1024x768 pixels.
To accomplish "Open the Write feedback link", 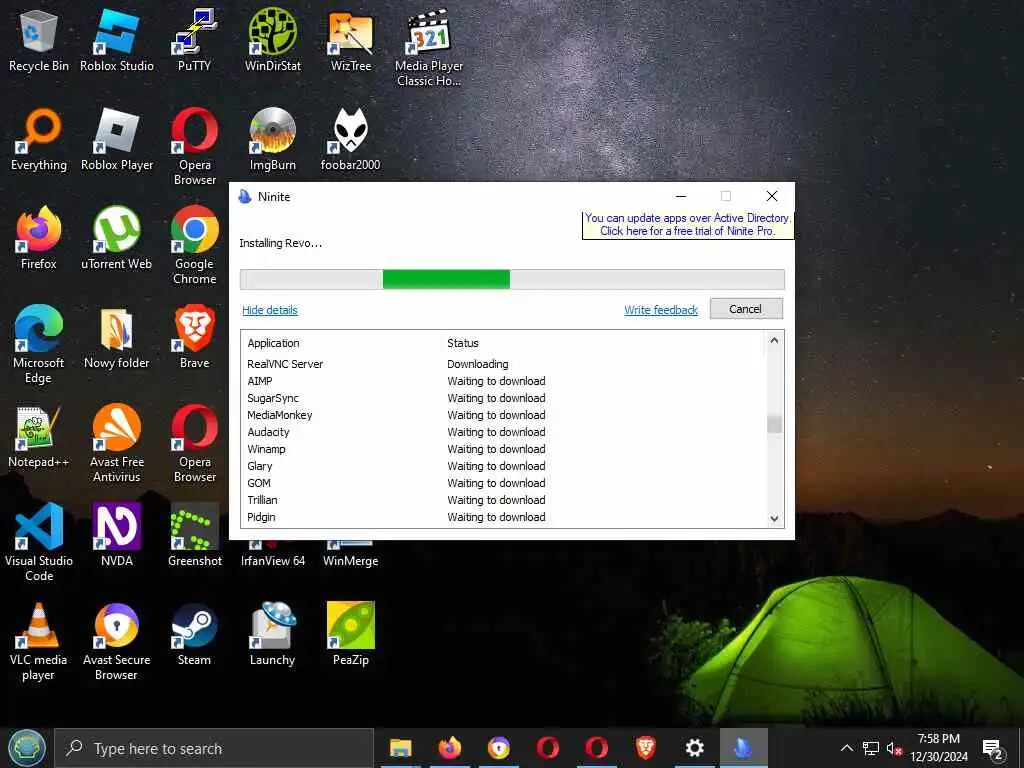I will pos(661,310).
